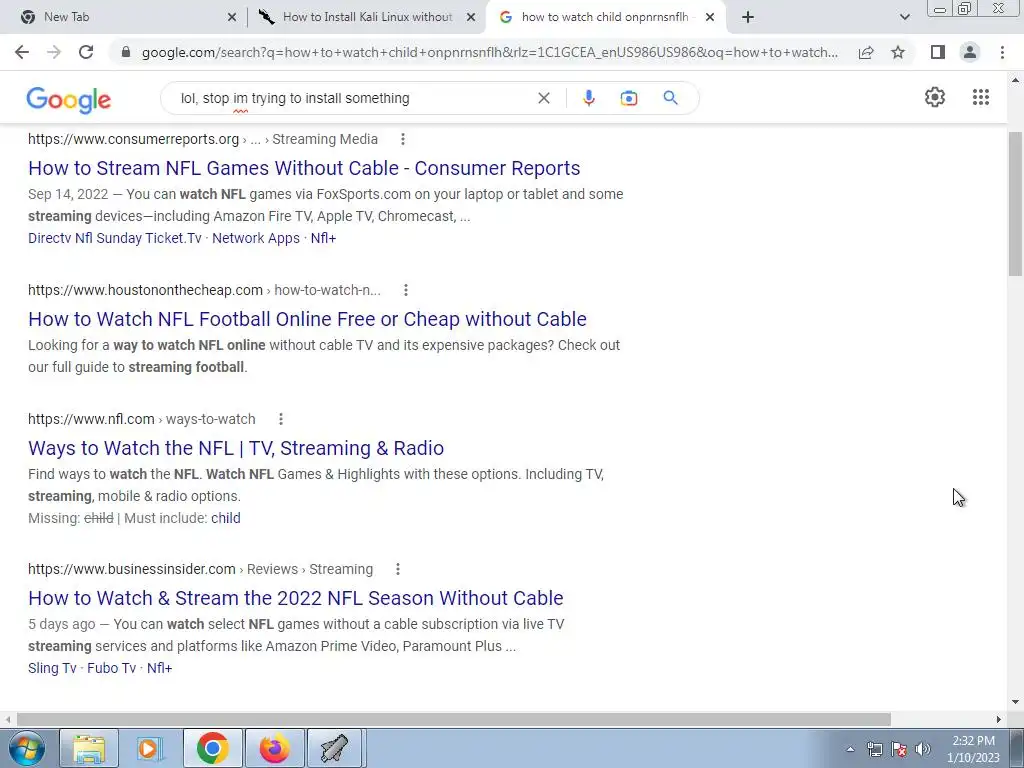Close the New Tab tab
The height and width of the screenshot is (768, 1024).
tap(232, 18)
